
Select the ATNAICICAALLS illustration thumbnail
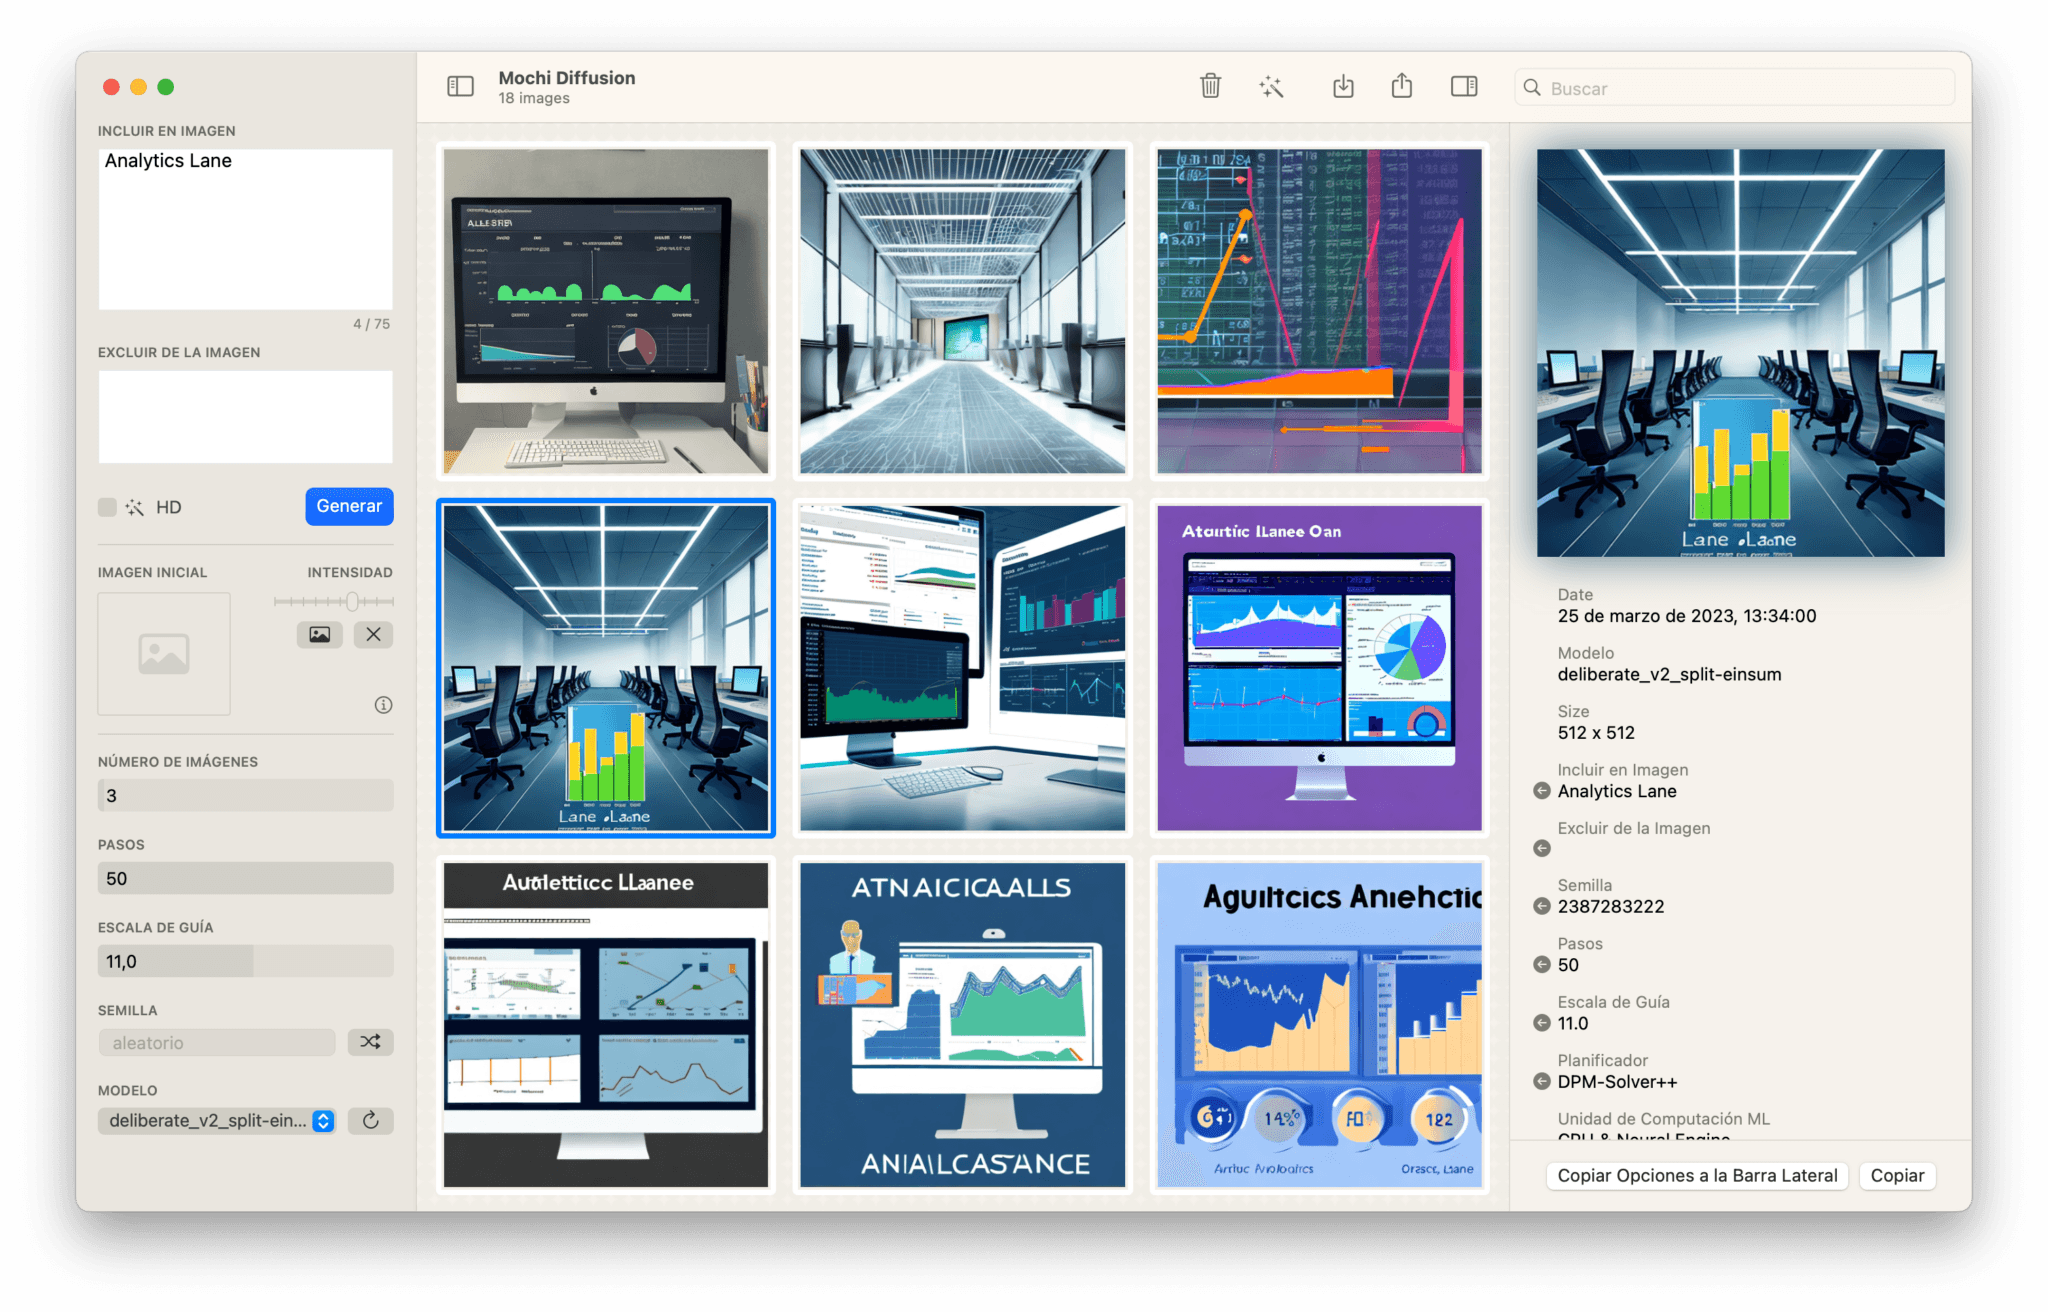(963, 1025)
